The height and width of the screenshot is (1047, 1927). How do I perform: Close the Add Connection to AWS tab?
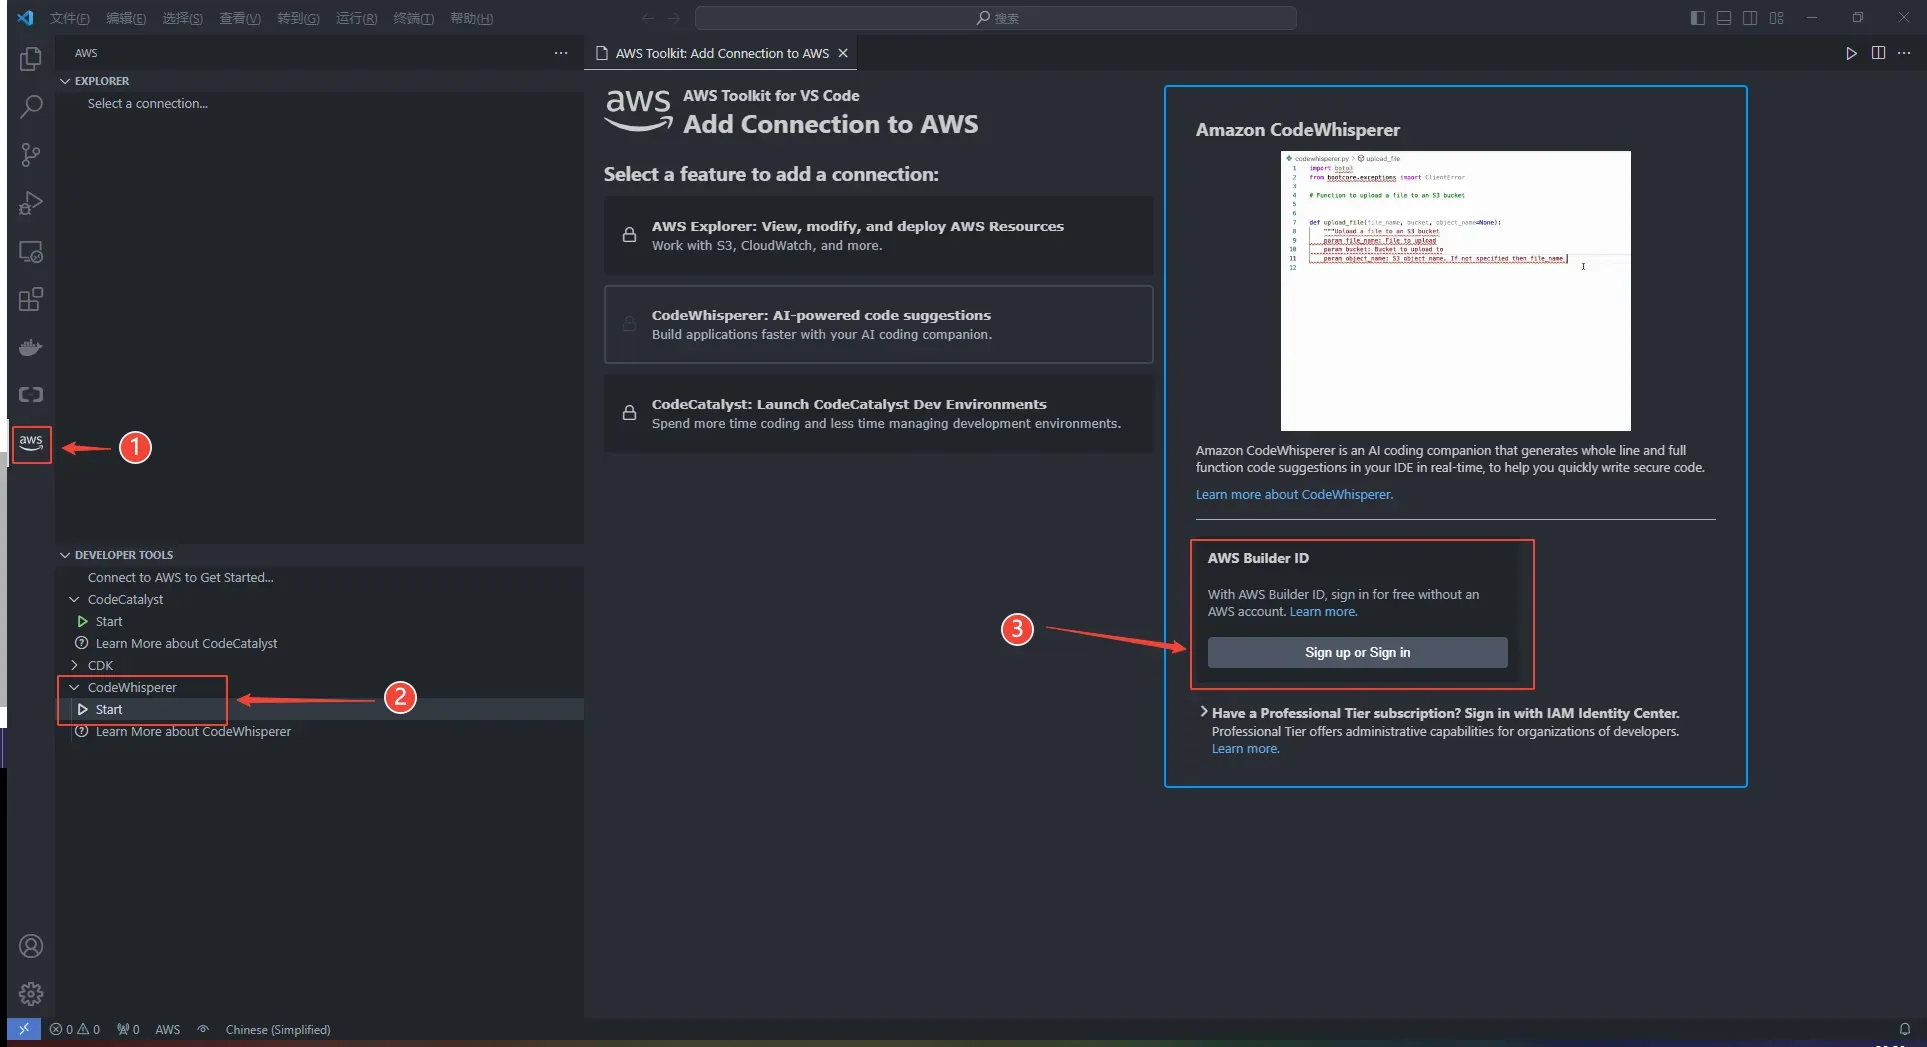(x=843, y=53)
